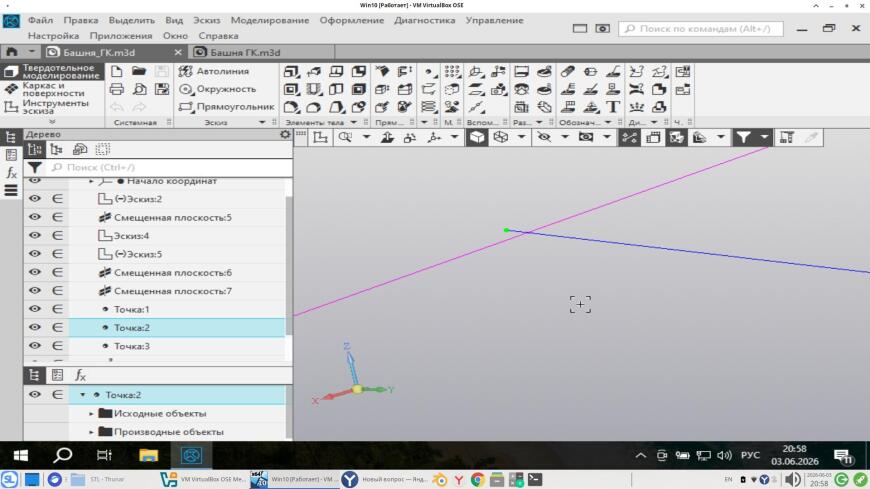Click the tree search field

point(169,167)
